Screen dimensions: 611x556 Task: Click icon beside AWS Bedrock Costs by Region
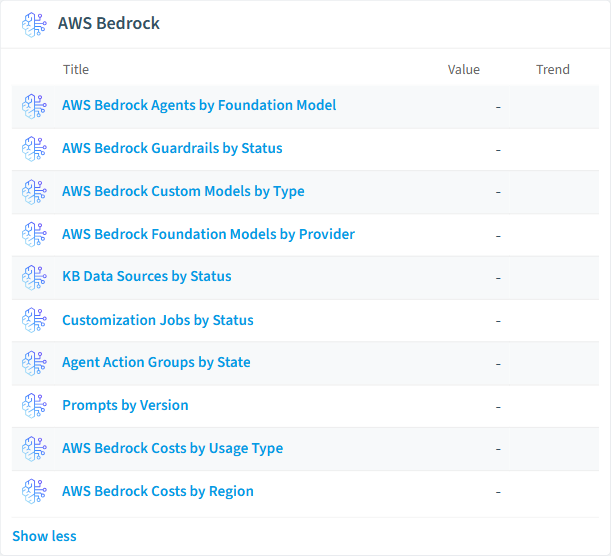34,492
